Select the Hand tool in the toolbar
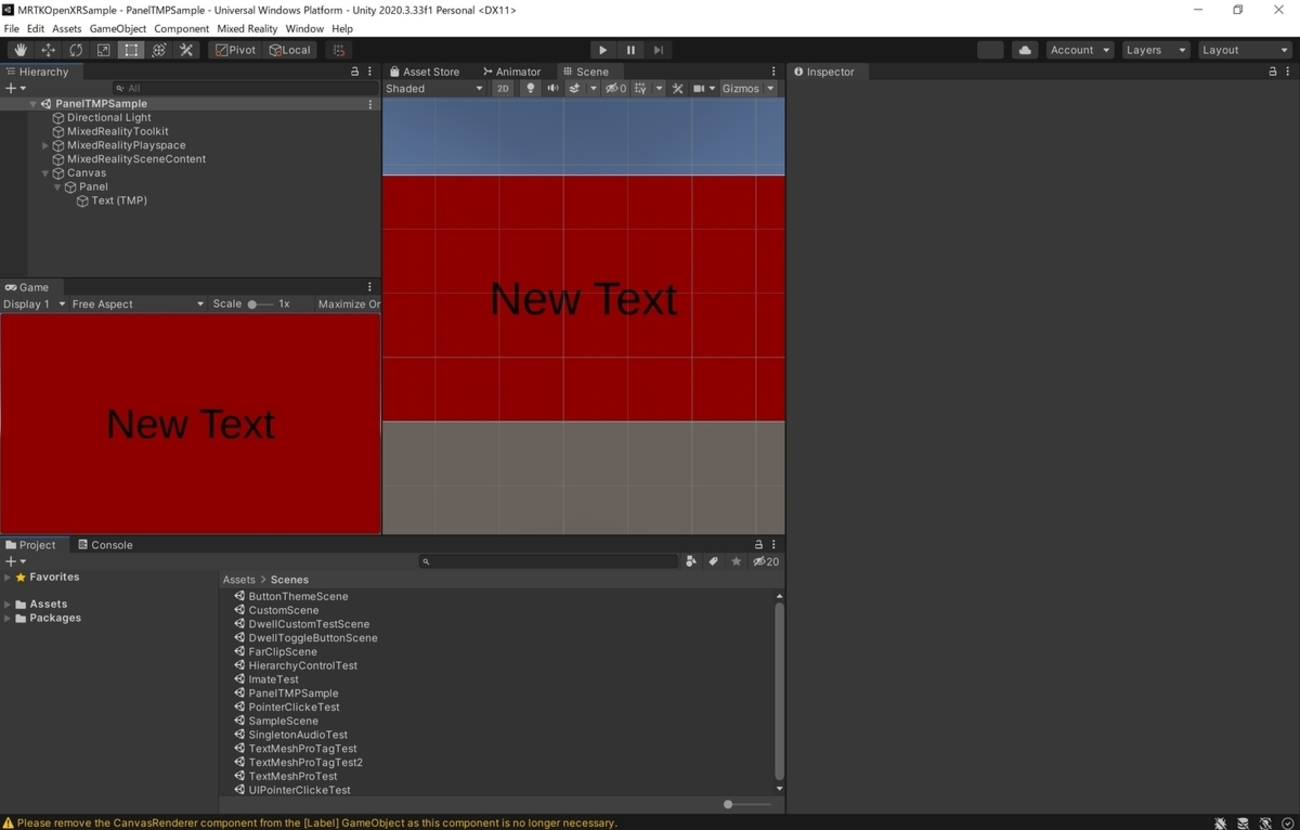Screen dimensions: 1300x830 [20, 49]
